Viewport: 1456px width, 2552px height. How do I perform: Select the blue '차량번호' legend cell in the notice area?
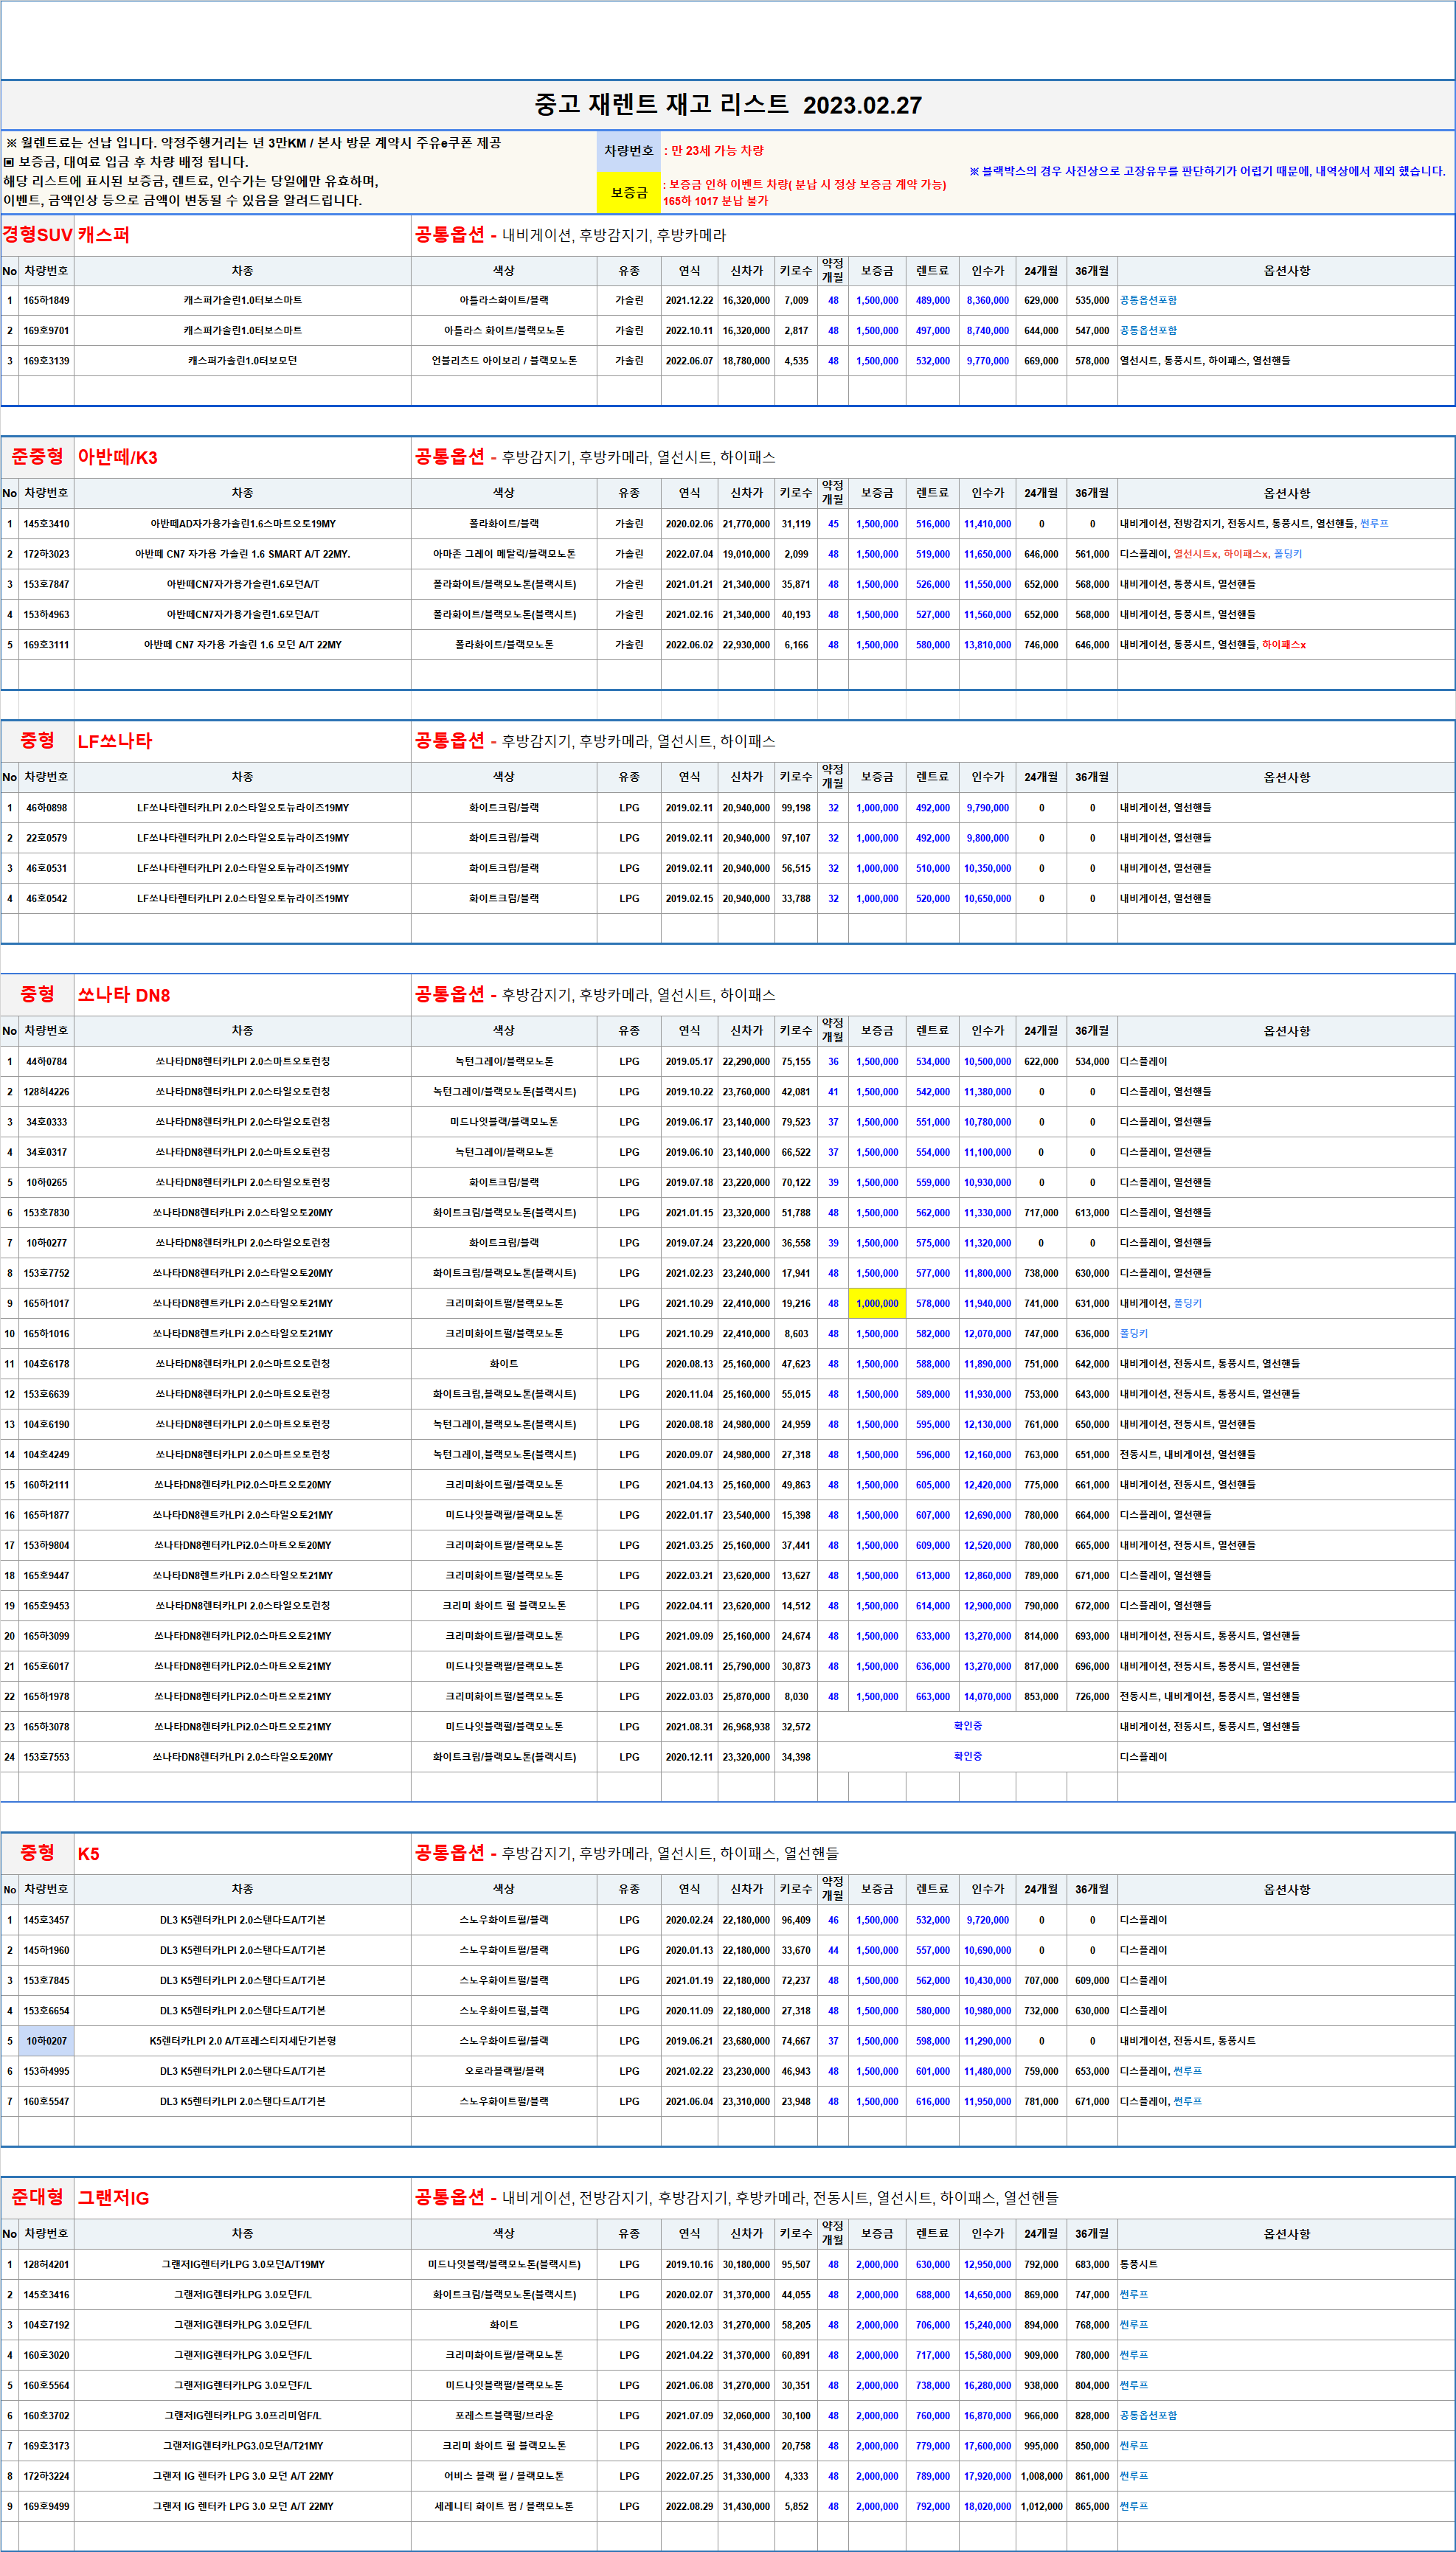point(629,151)
